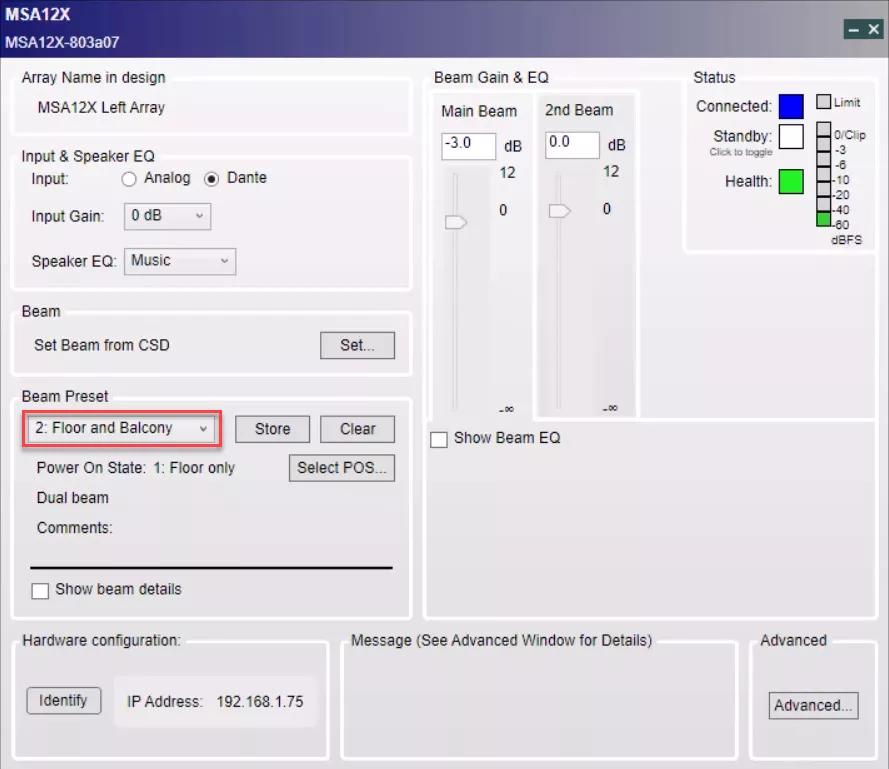Enable Show beam details checkbox
Viewport: 889px width, 769px height.
click(40, 590)
